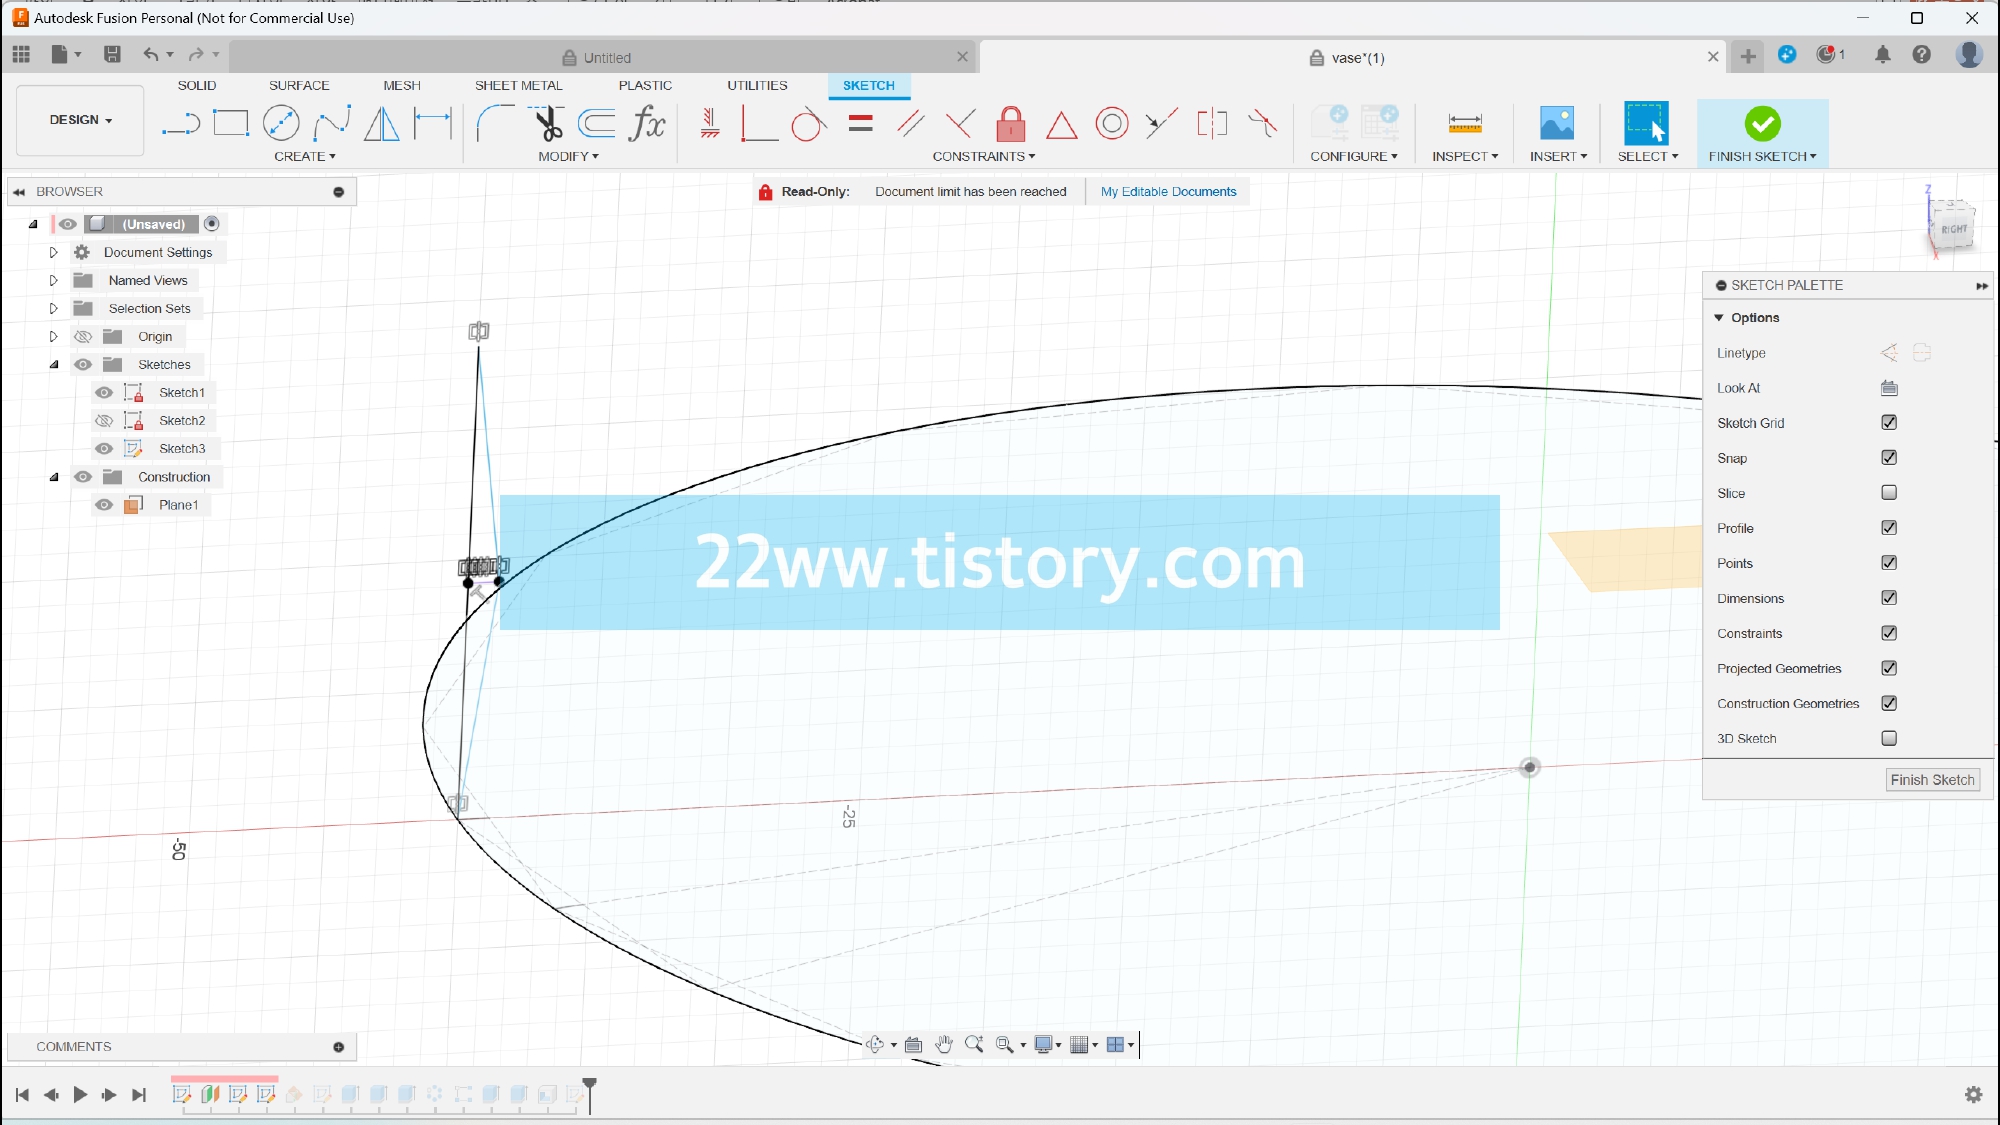Click the Fix/Unfix lock constraint
2000x1125 pixels.
1010,123
